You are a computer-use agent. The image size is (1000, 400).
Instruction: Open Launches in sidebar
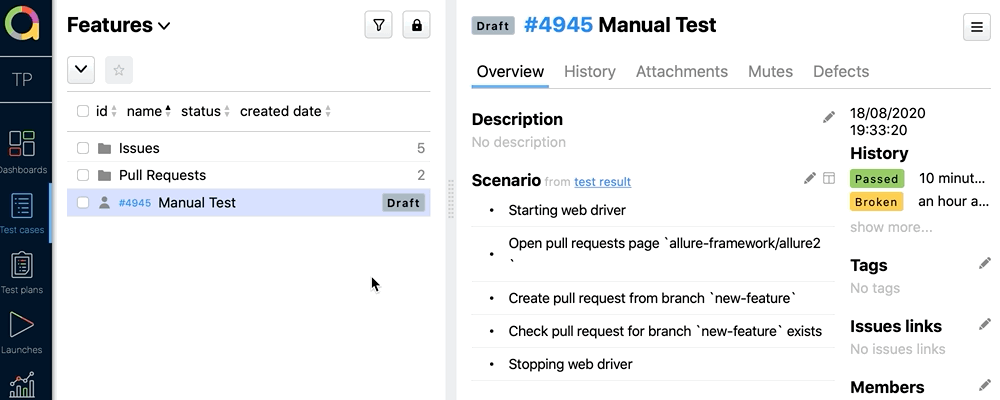tap(22, 332)
